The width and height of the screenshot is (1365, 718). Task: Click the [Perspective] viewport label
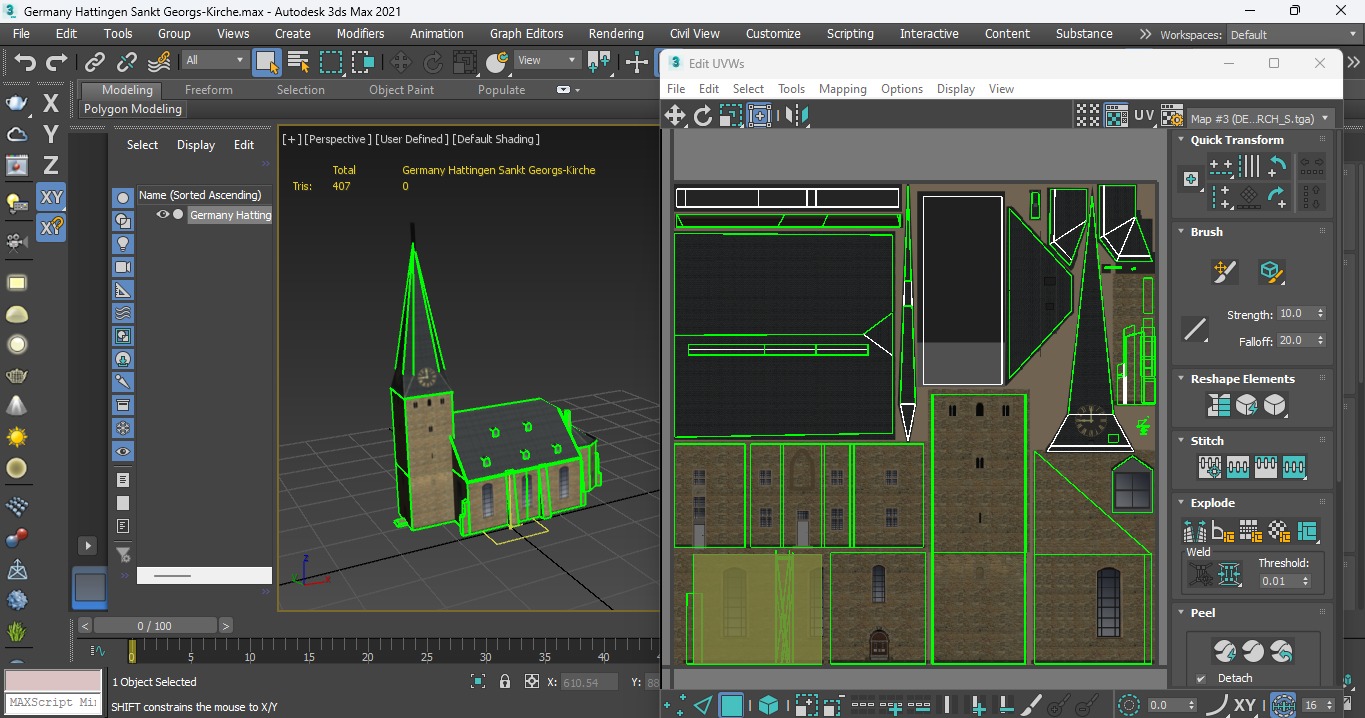(338, 139)
